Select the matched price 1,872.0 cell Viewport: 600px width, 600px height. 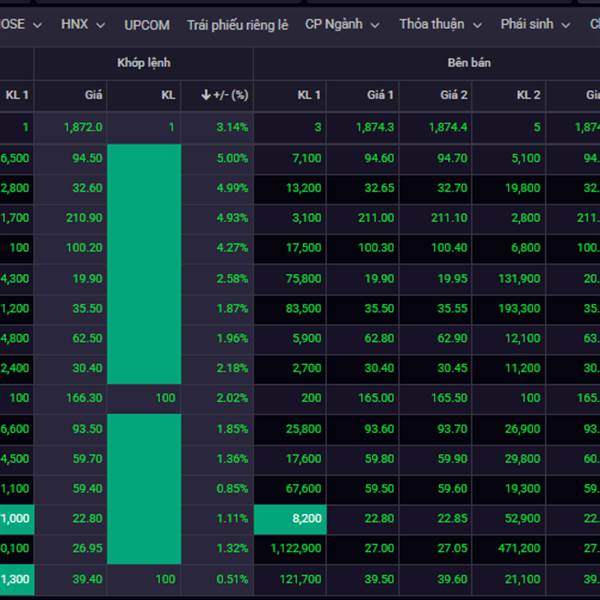pos(81,128)
